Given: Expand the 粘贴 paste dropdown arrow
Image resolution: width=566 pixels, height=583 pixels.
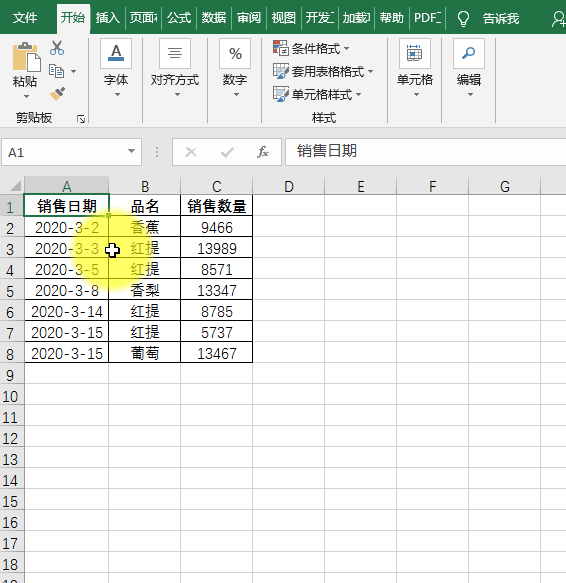Looking at the screenshot, I should point(26,97).
